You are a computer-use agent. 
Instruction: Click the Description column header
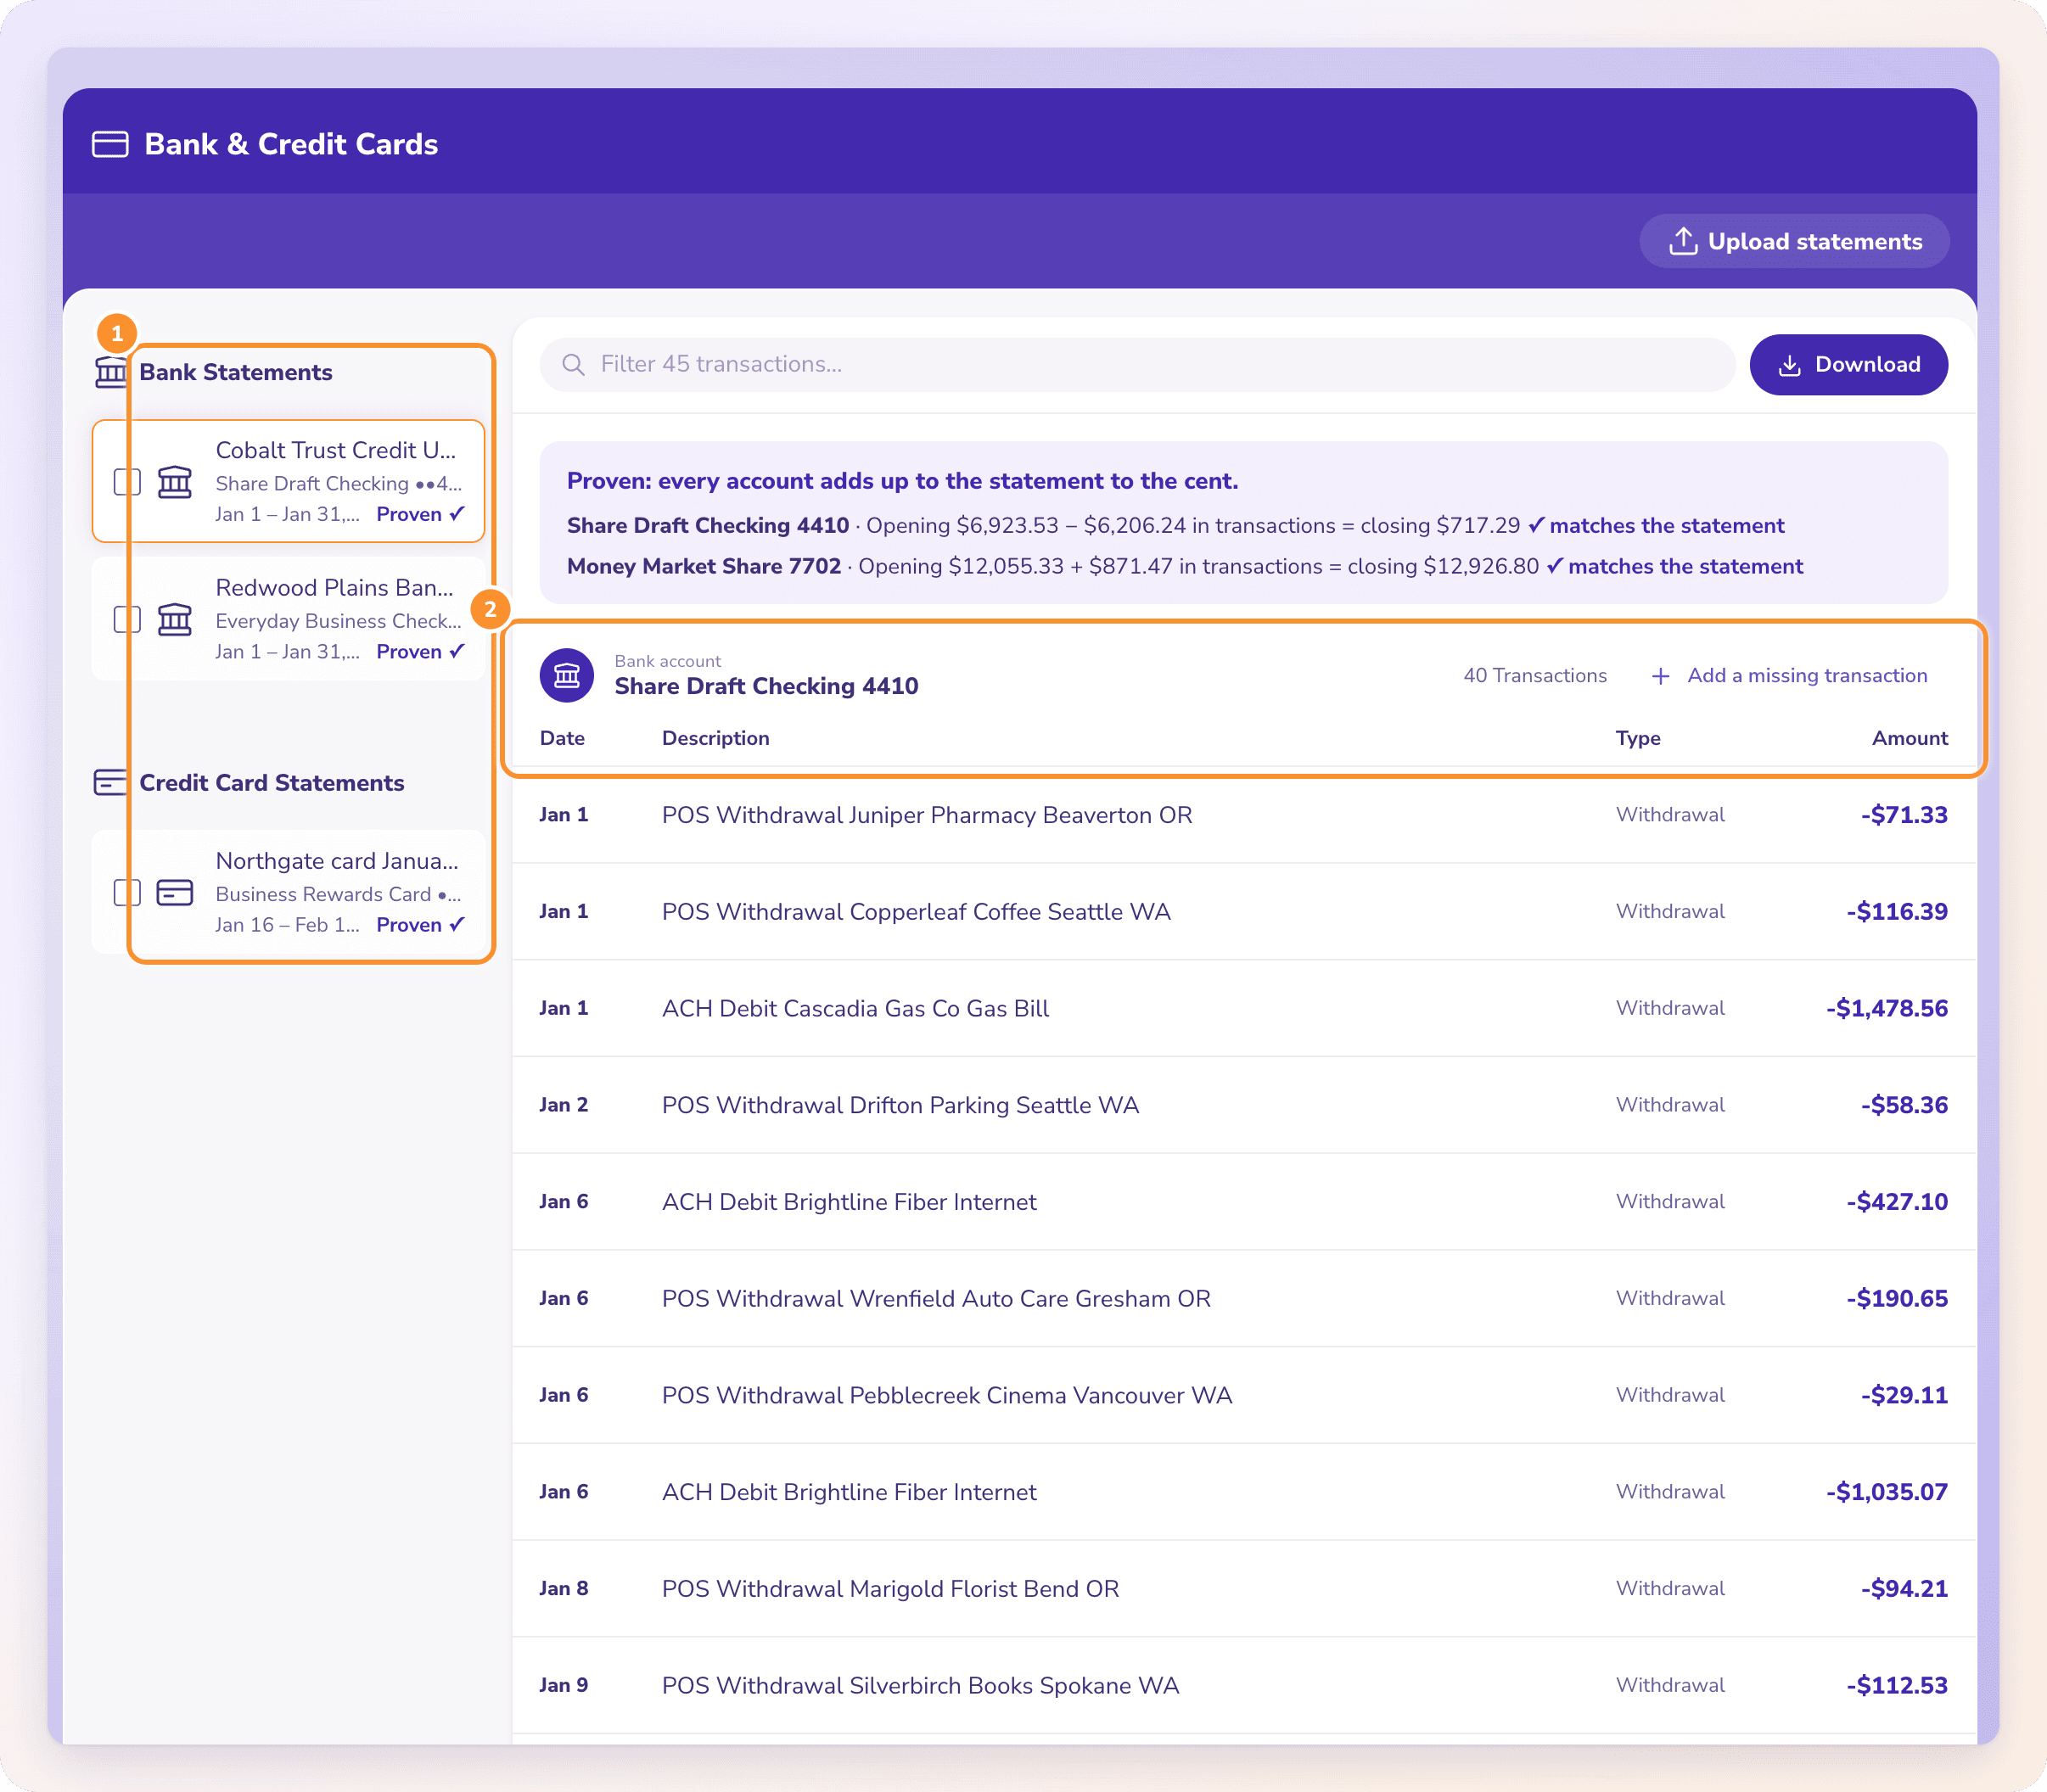pyautogui.click(x=715, y=738)
